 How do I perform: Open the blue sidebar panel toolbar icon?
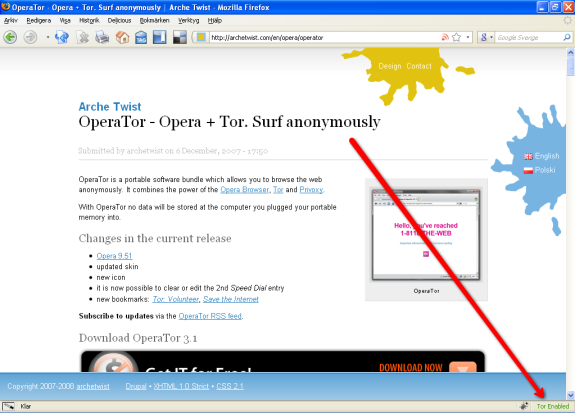(x=160, y=37)
